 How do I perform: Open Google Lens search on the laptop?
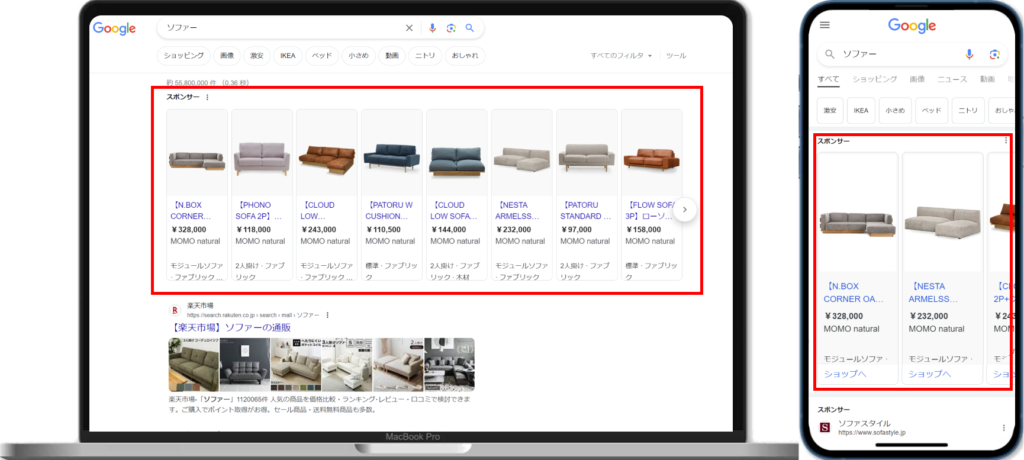(451, 28)
